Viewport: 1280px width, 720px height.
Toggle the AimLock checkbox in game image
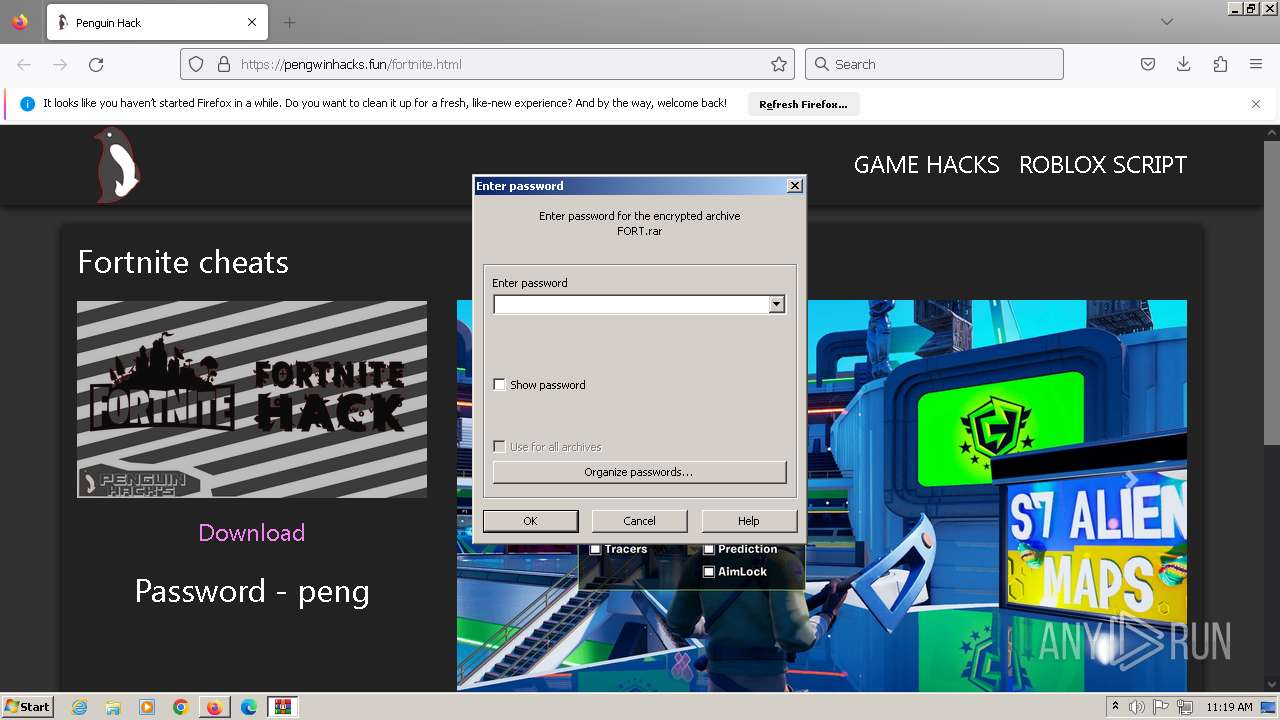709,572
